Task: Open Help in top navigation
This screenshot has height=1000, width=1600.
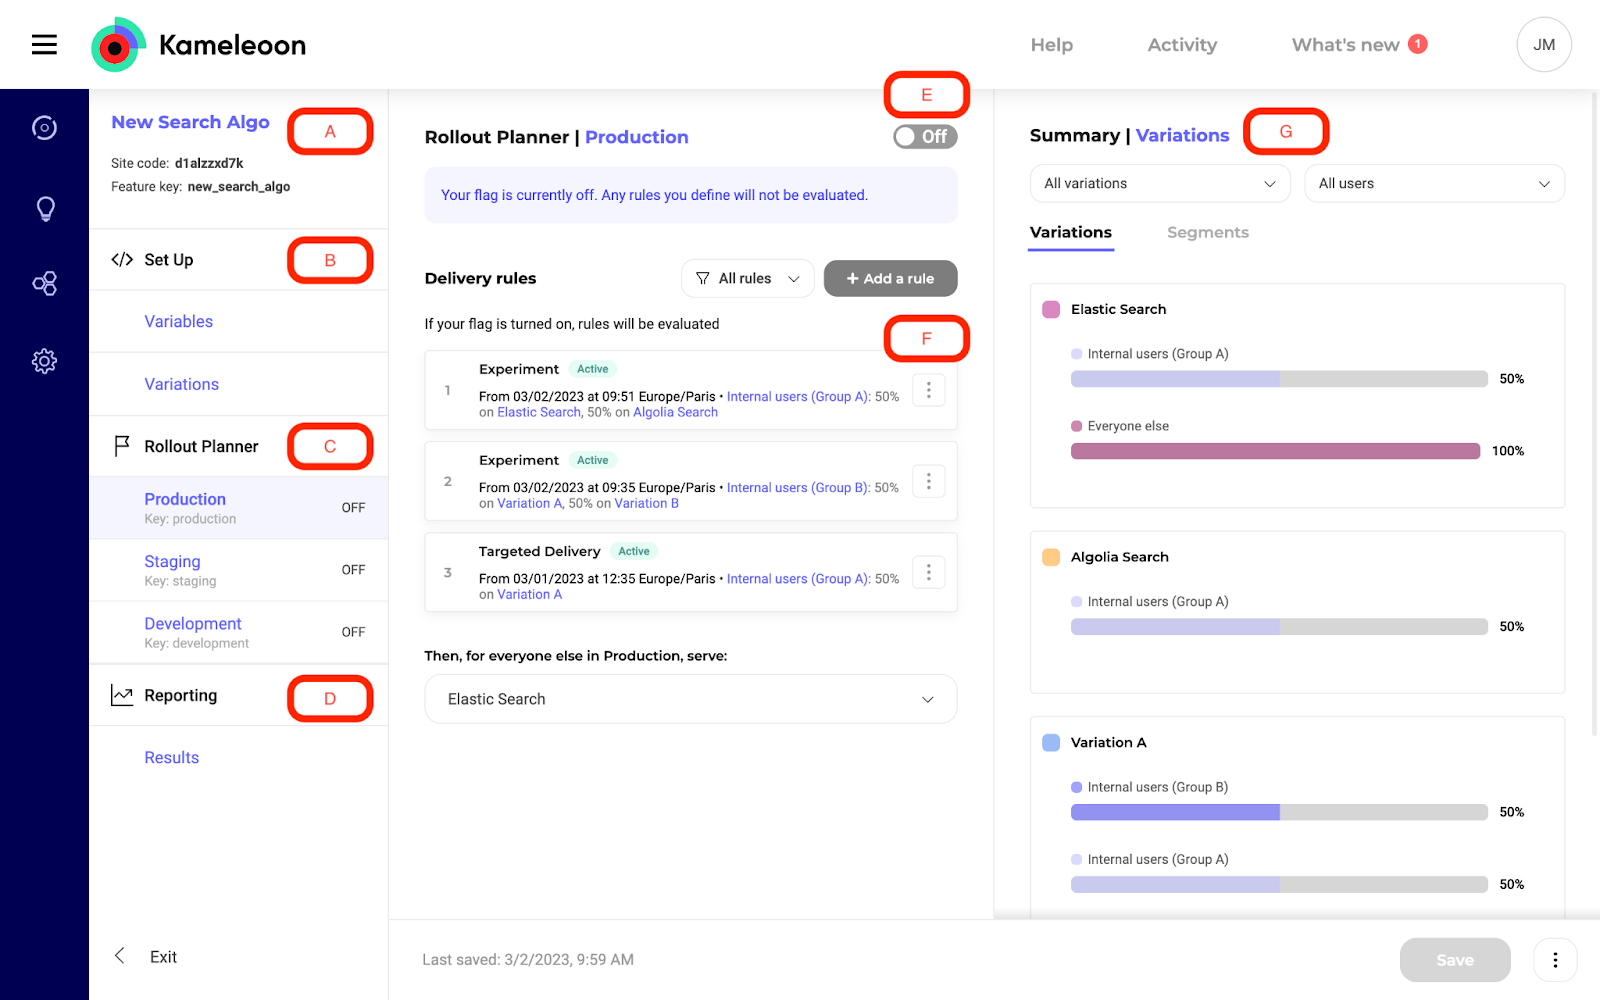Action: click(1052, 45)
